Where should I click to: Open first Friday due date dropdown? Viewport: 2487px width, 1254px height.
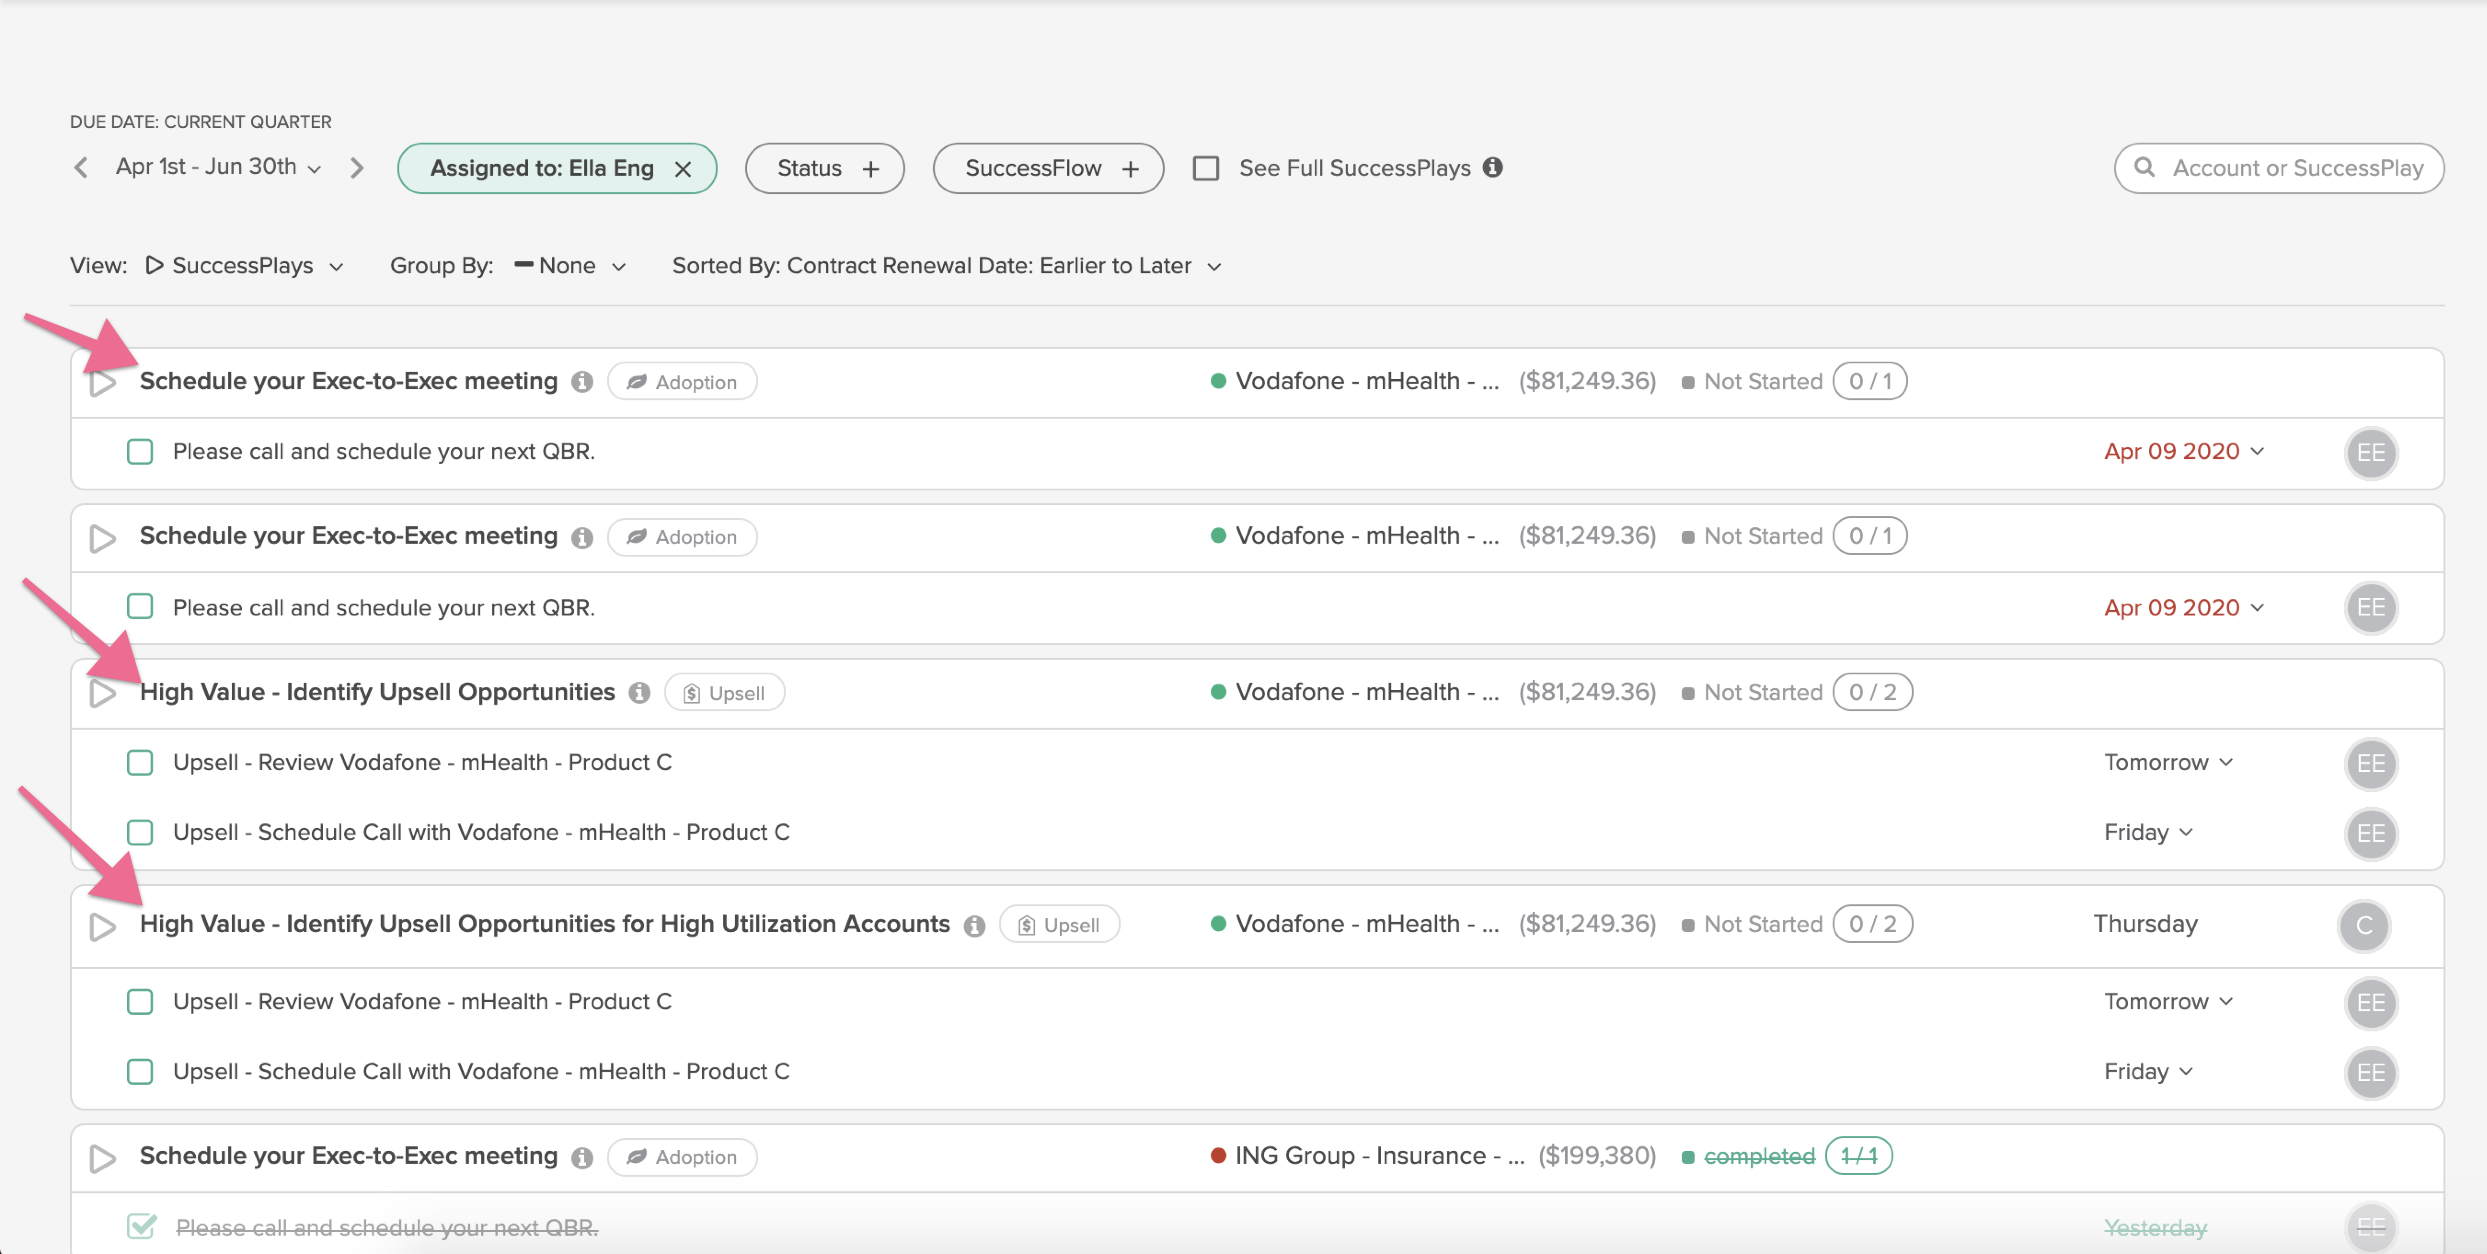(x=2148, y=833)
